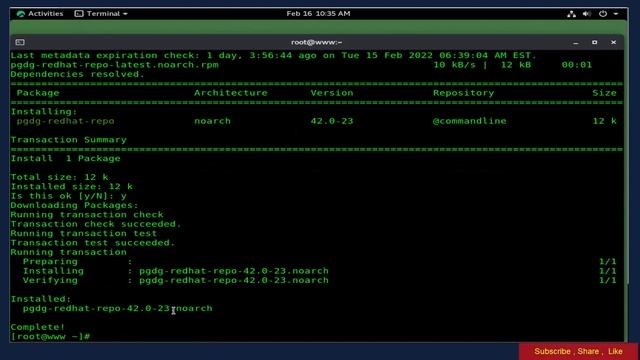
Task: Click the package name on the Installing line
Action: point(234,271)
